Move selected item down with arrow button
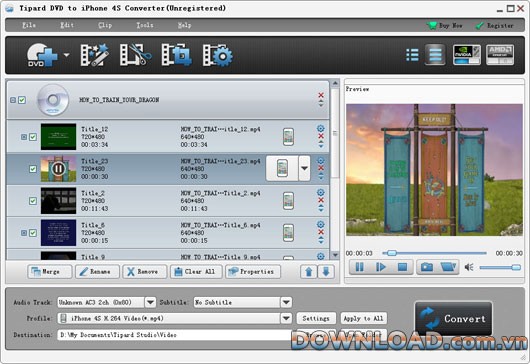The image size is (530, 364). (x=326, y=272)
